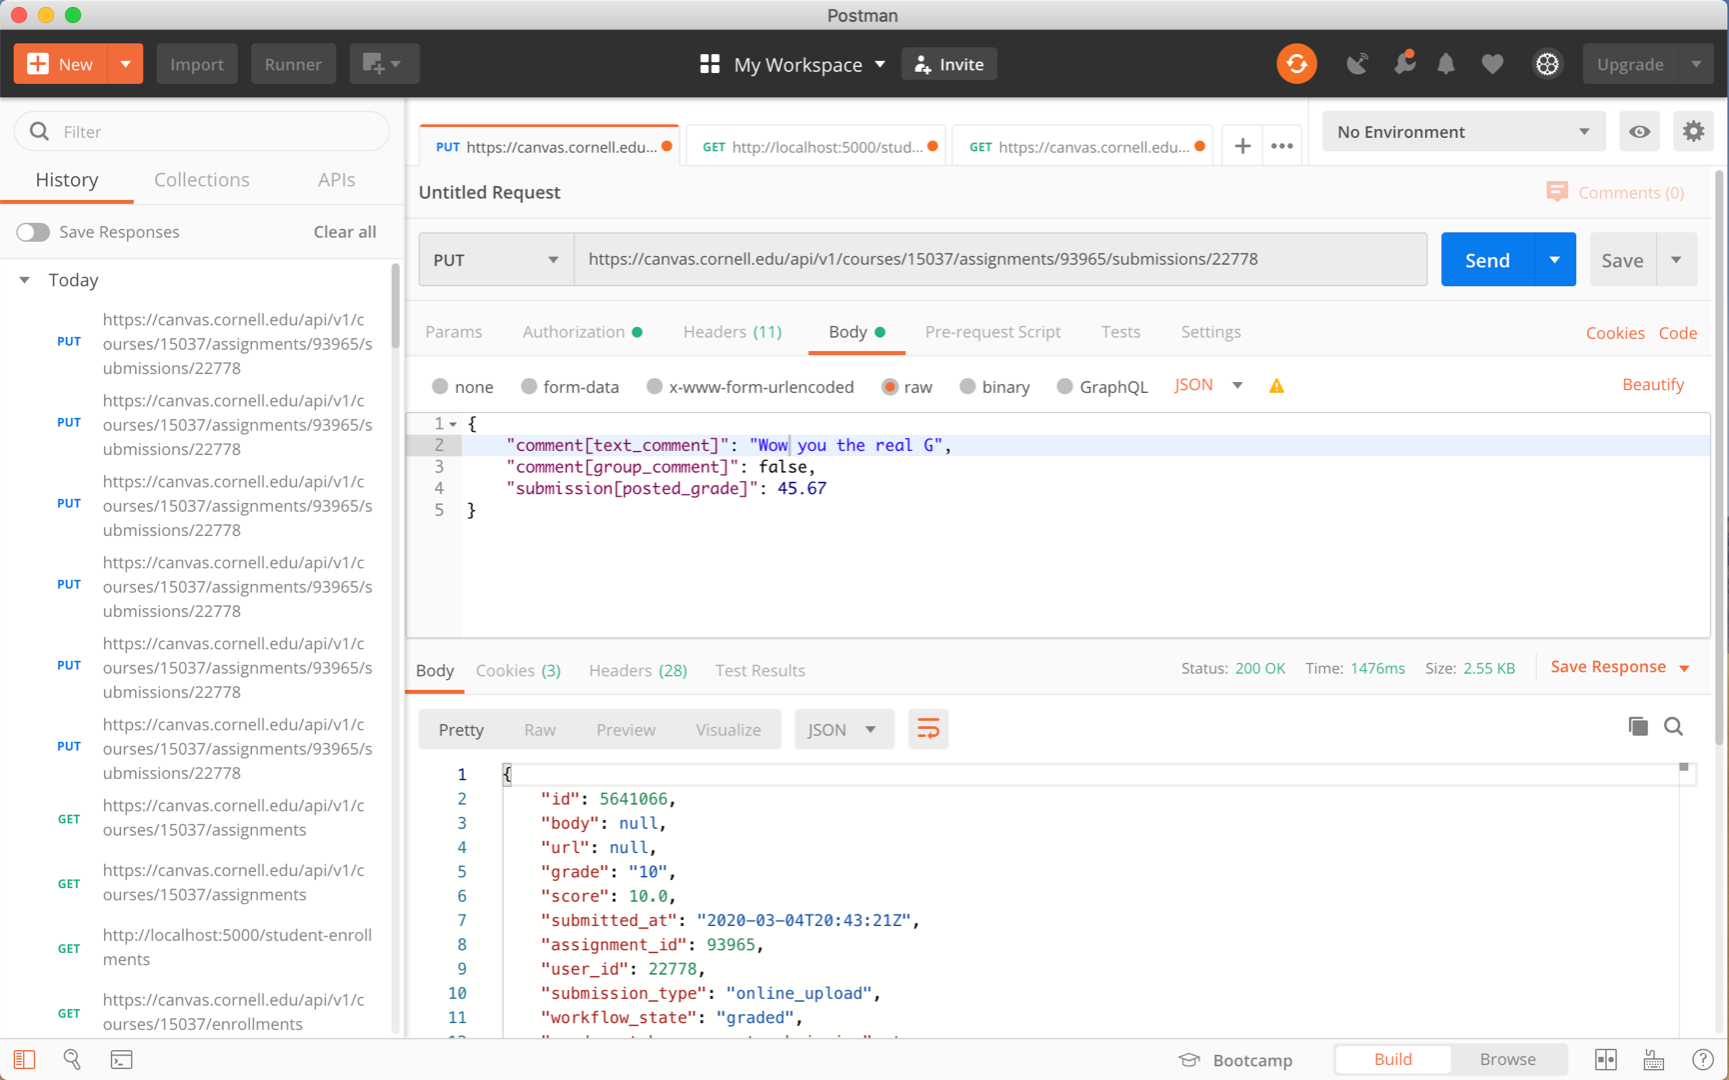Expand the No Environment dropdown
The width and height of the screenshot is (1729, 1080).
pos(1462,132)
